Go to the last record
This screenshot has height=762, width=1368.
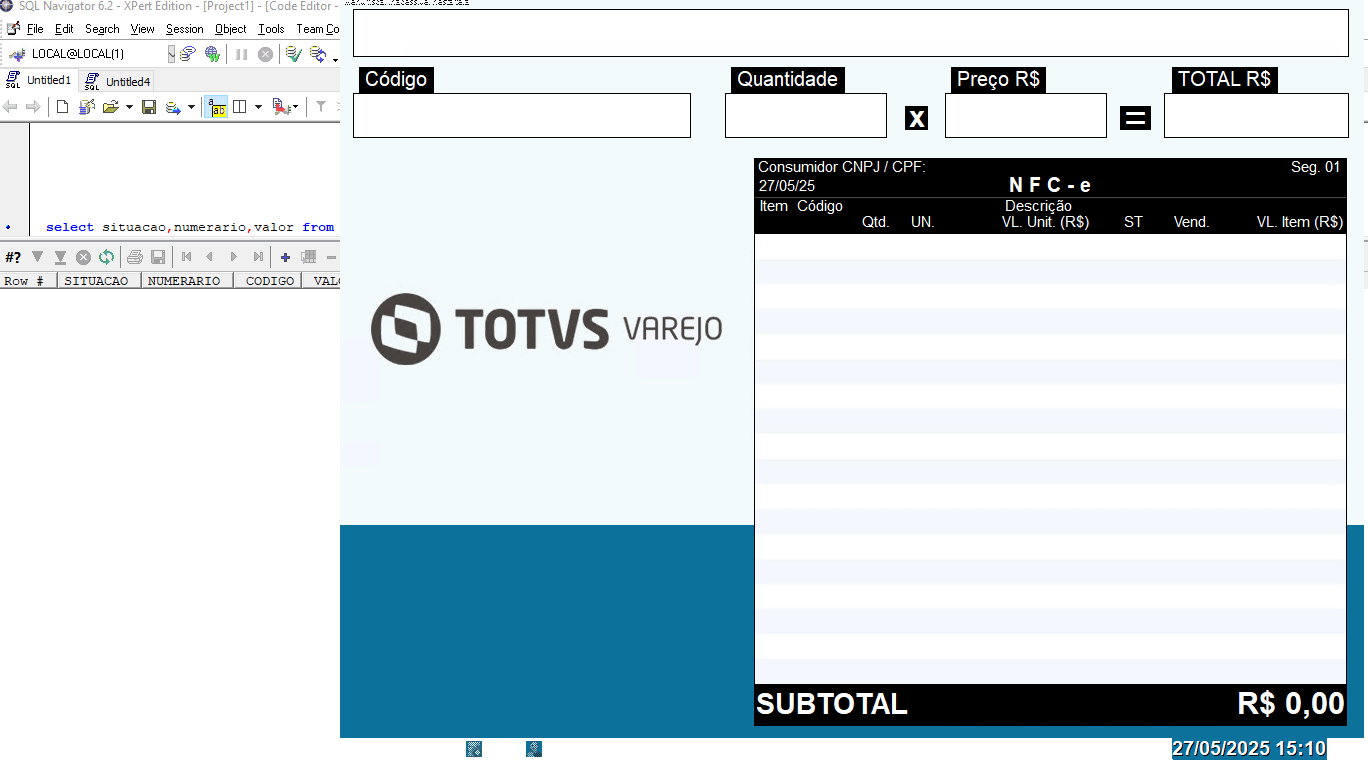(x=258, y=257)
